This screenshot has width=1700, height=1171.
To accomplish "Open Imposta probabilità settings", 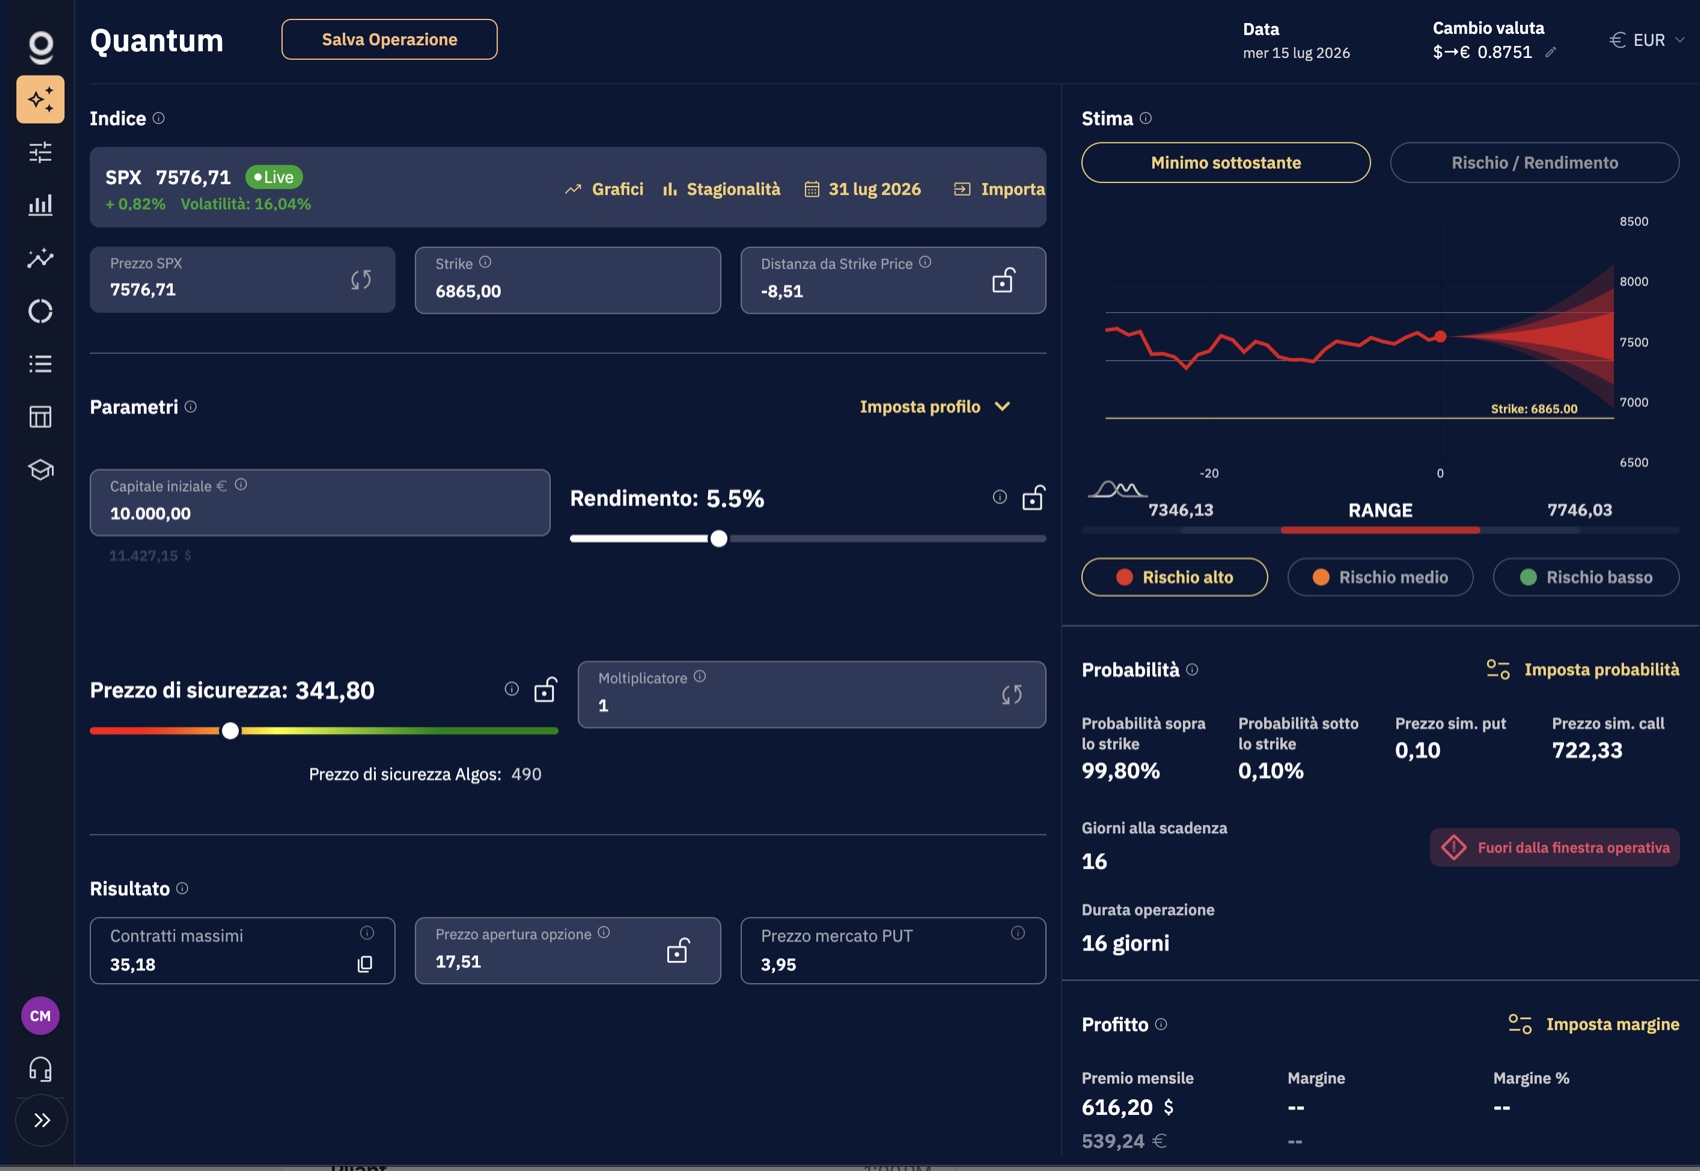I will 1582,670.
